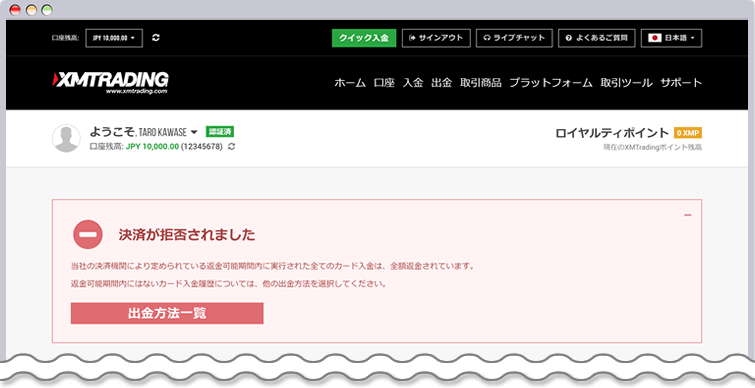Open ライブチャット support

[514, 38]
